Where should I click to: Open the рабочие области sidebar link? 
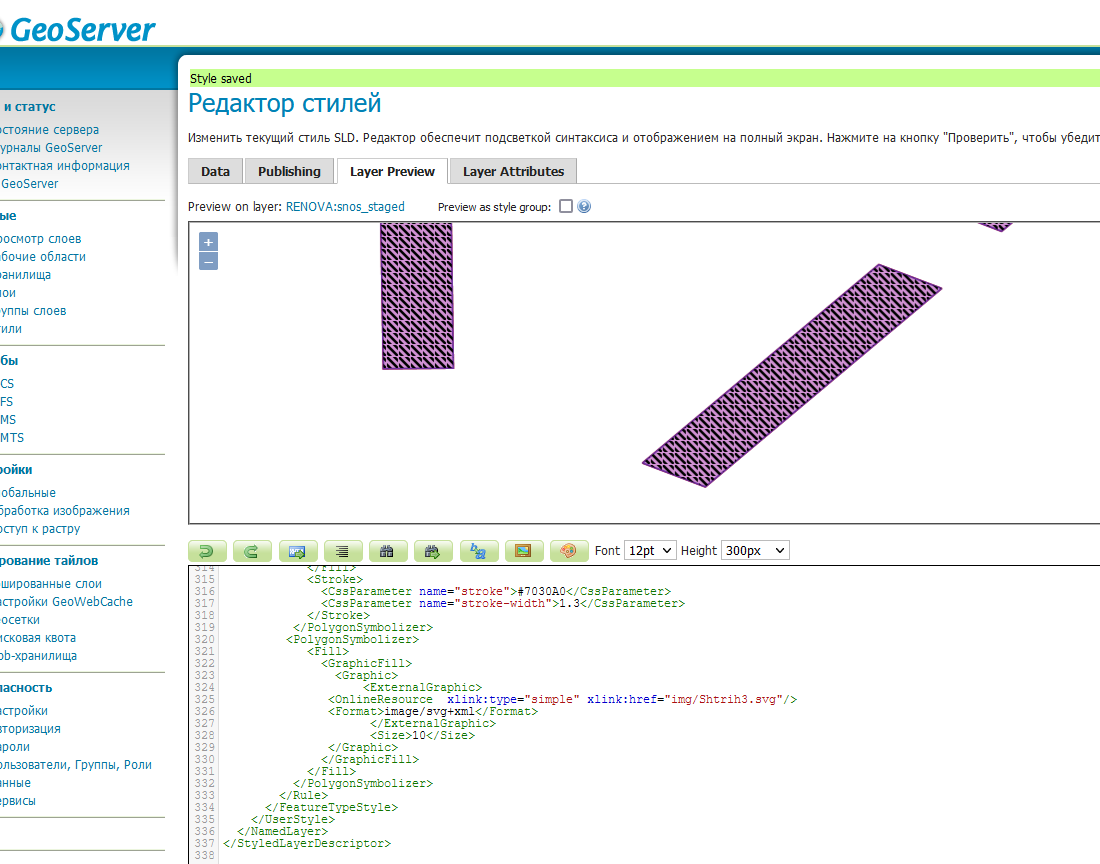tap(43, 257)
